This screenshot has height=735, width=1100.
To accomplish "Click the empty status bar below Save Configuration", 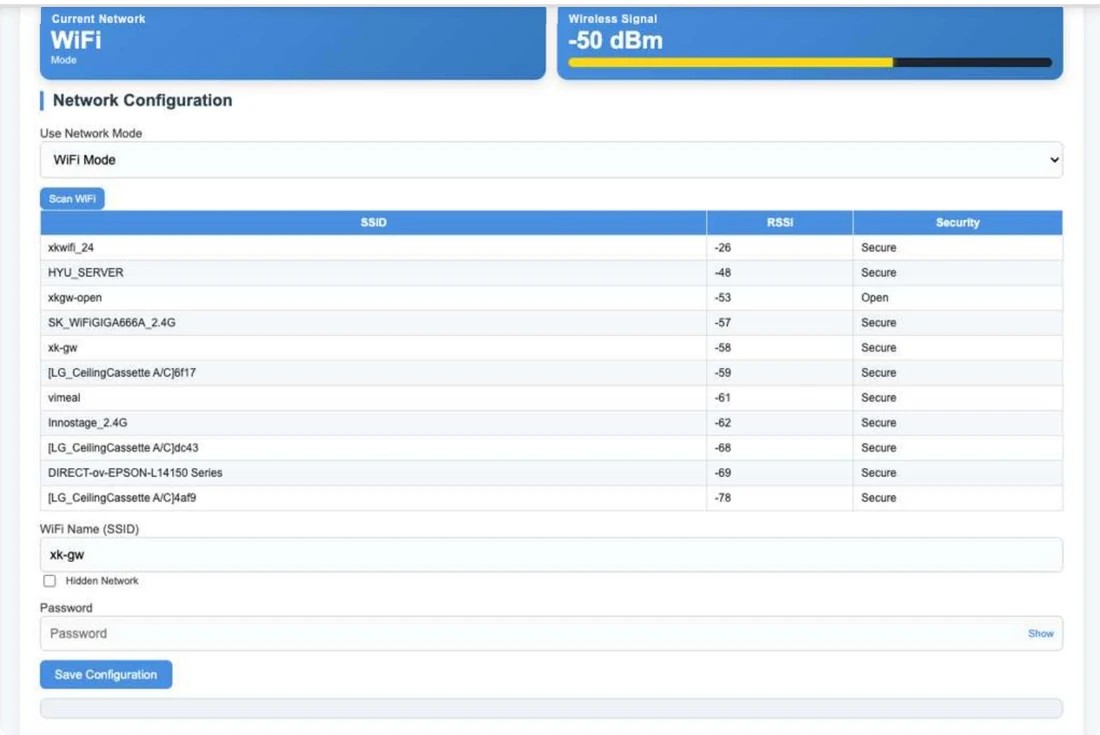I will [x=551, y=708].
